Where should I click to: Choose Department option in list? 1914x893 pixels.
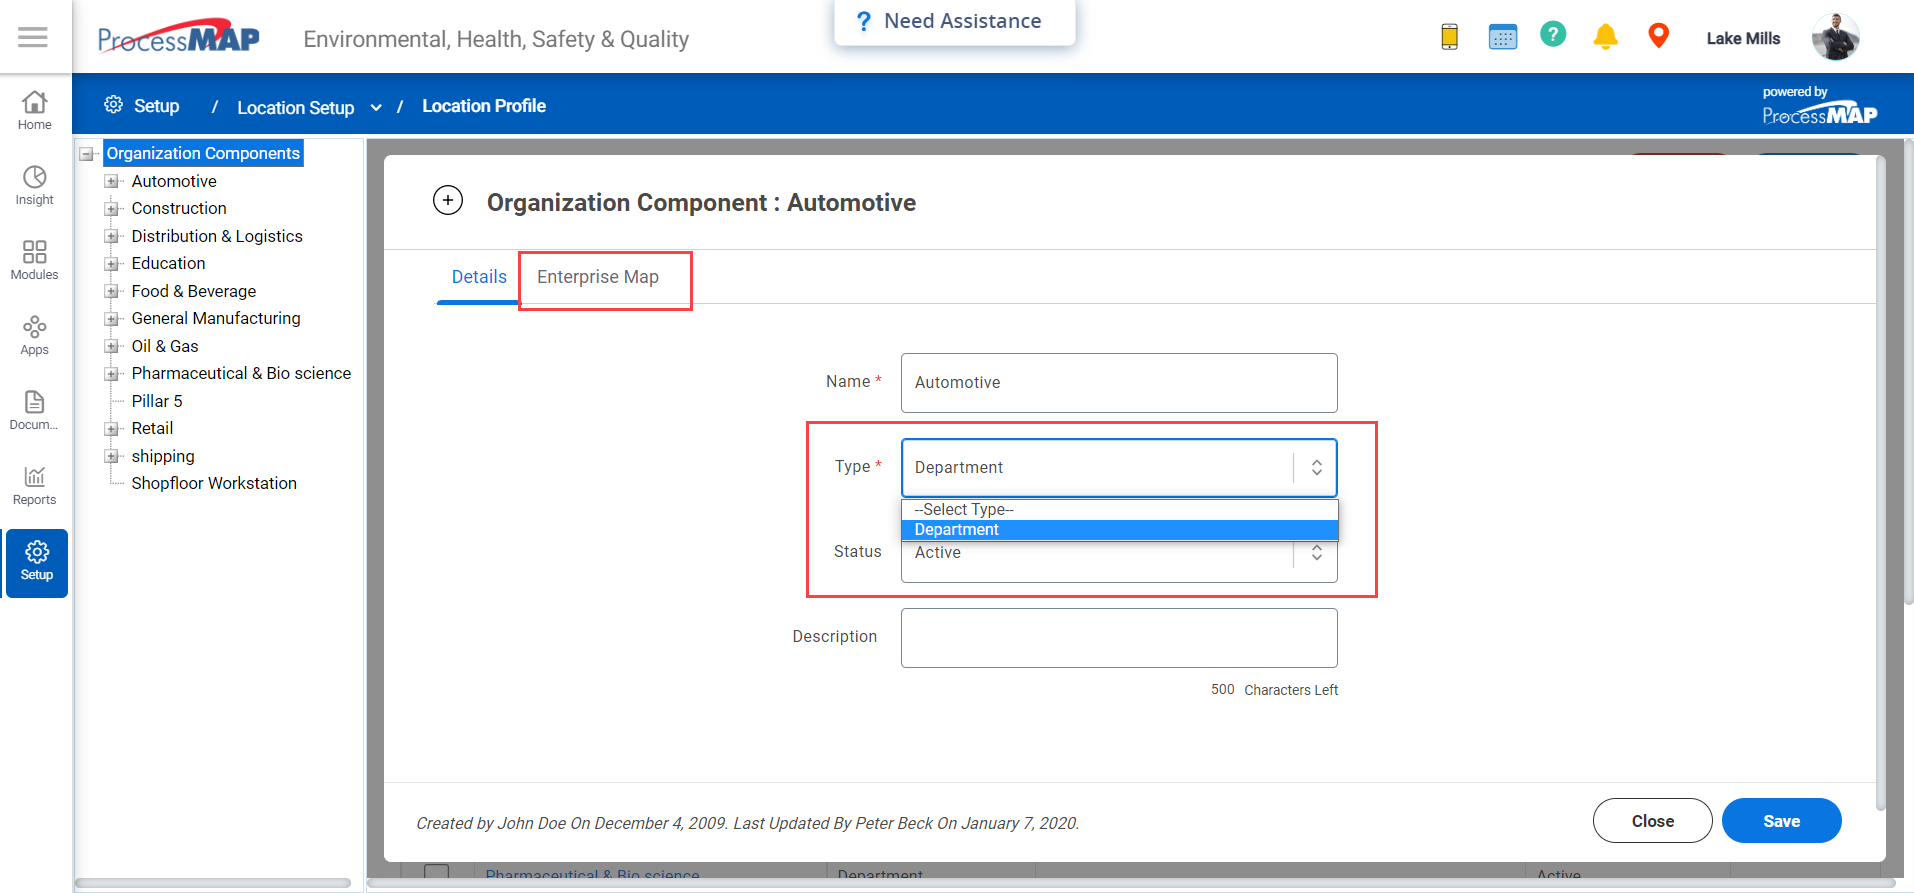(1119, 530)
